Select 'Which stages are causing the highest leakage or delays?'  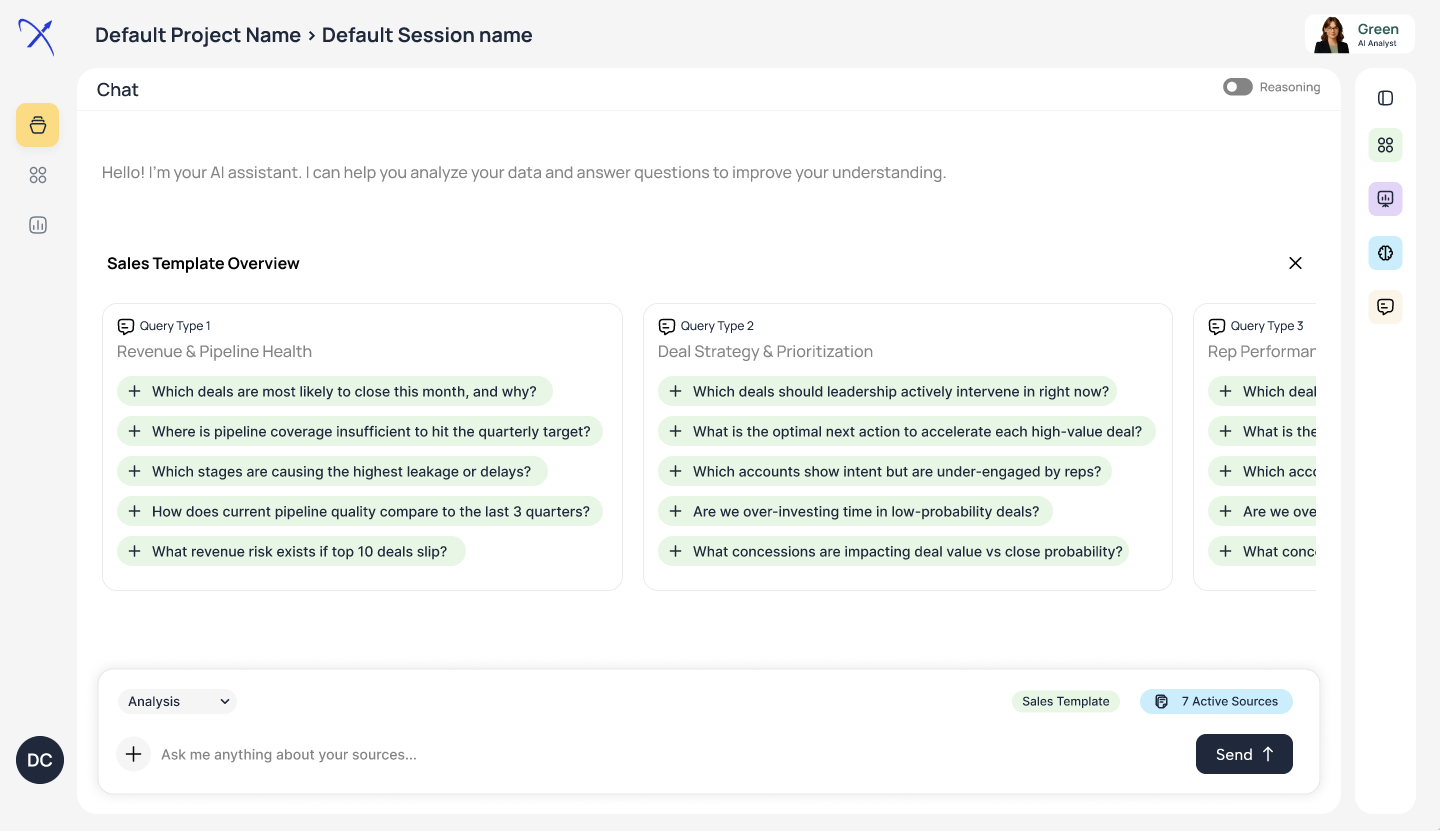(x=332, y=471)
